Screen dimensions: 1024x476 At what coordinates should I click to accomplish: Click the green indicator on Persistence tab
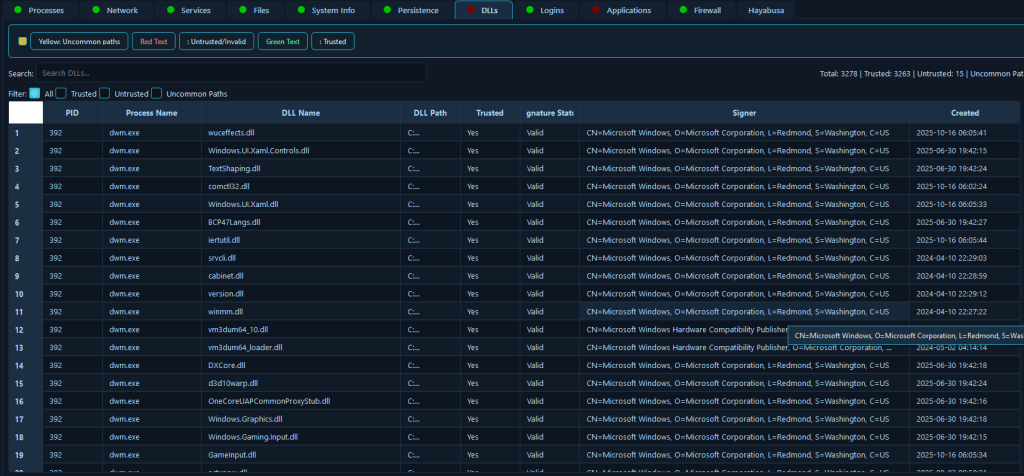coord(386,10)
